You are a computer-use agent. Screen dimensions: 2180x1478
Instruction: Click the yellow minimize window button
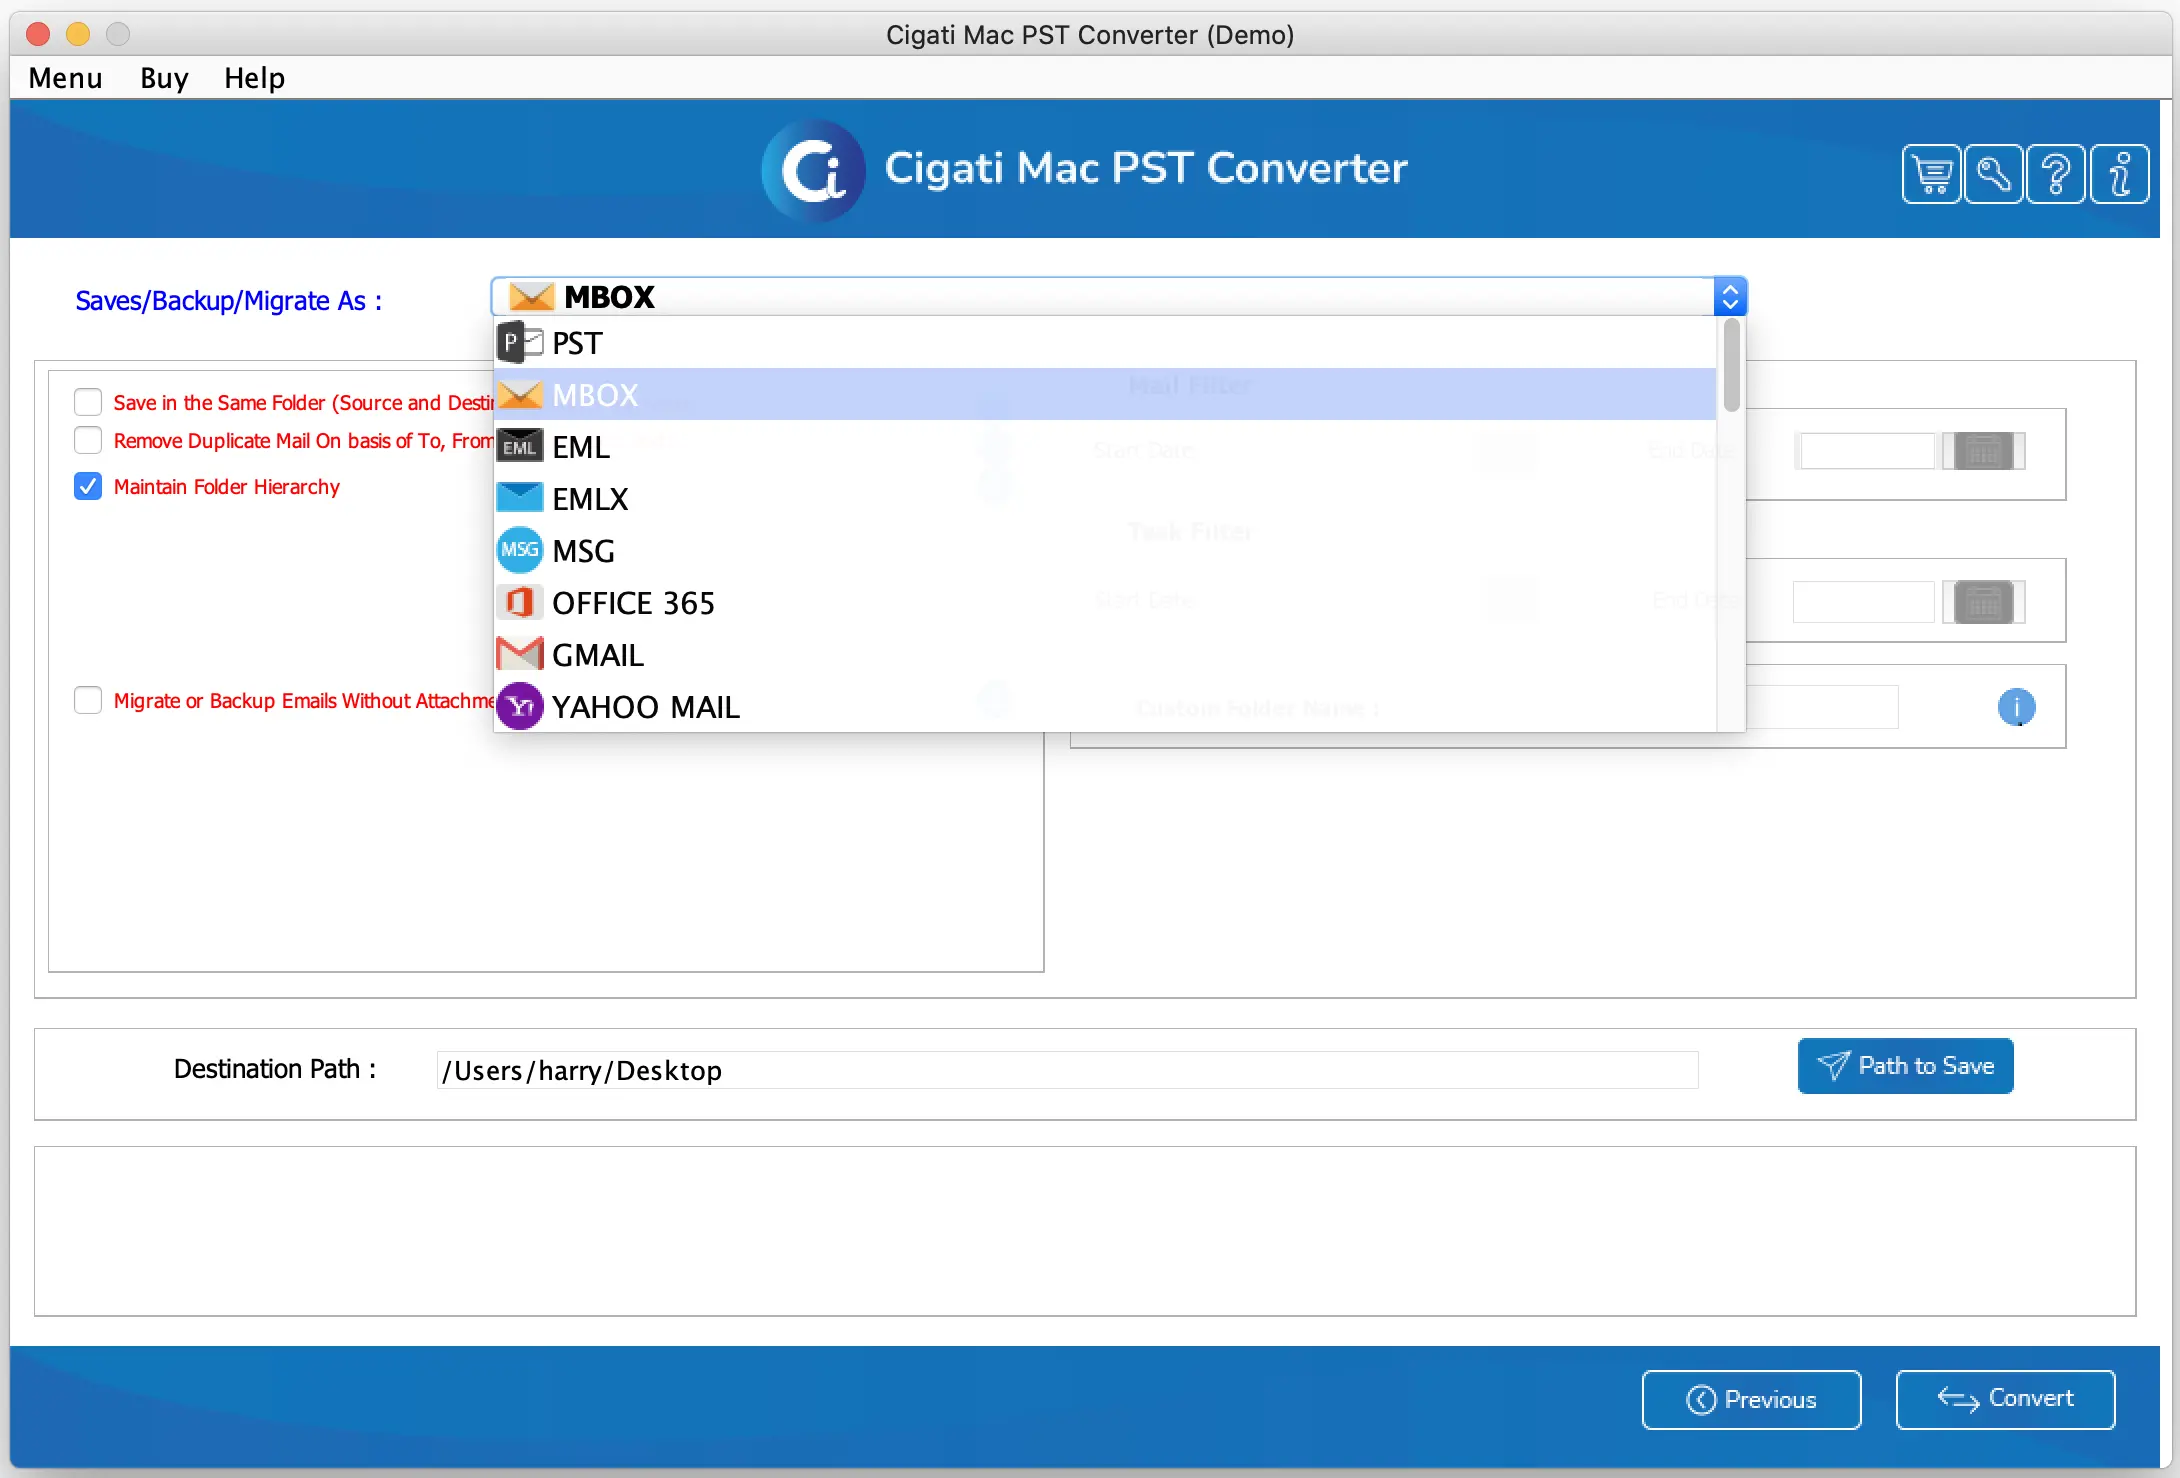coord(78,34)
